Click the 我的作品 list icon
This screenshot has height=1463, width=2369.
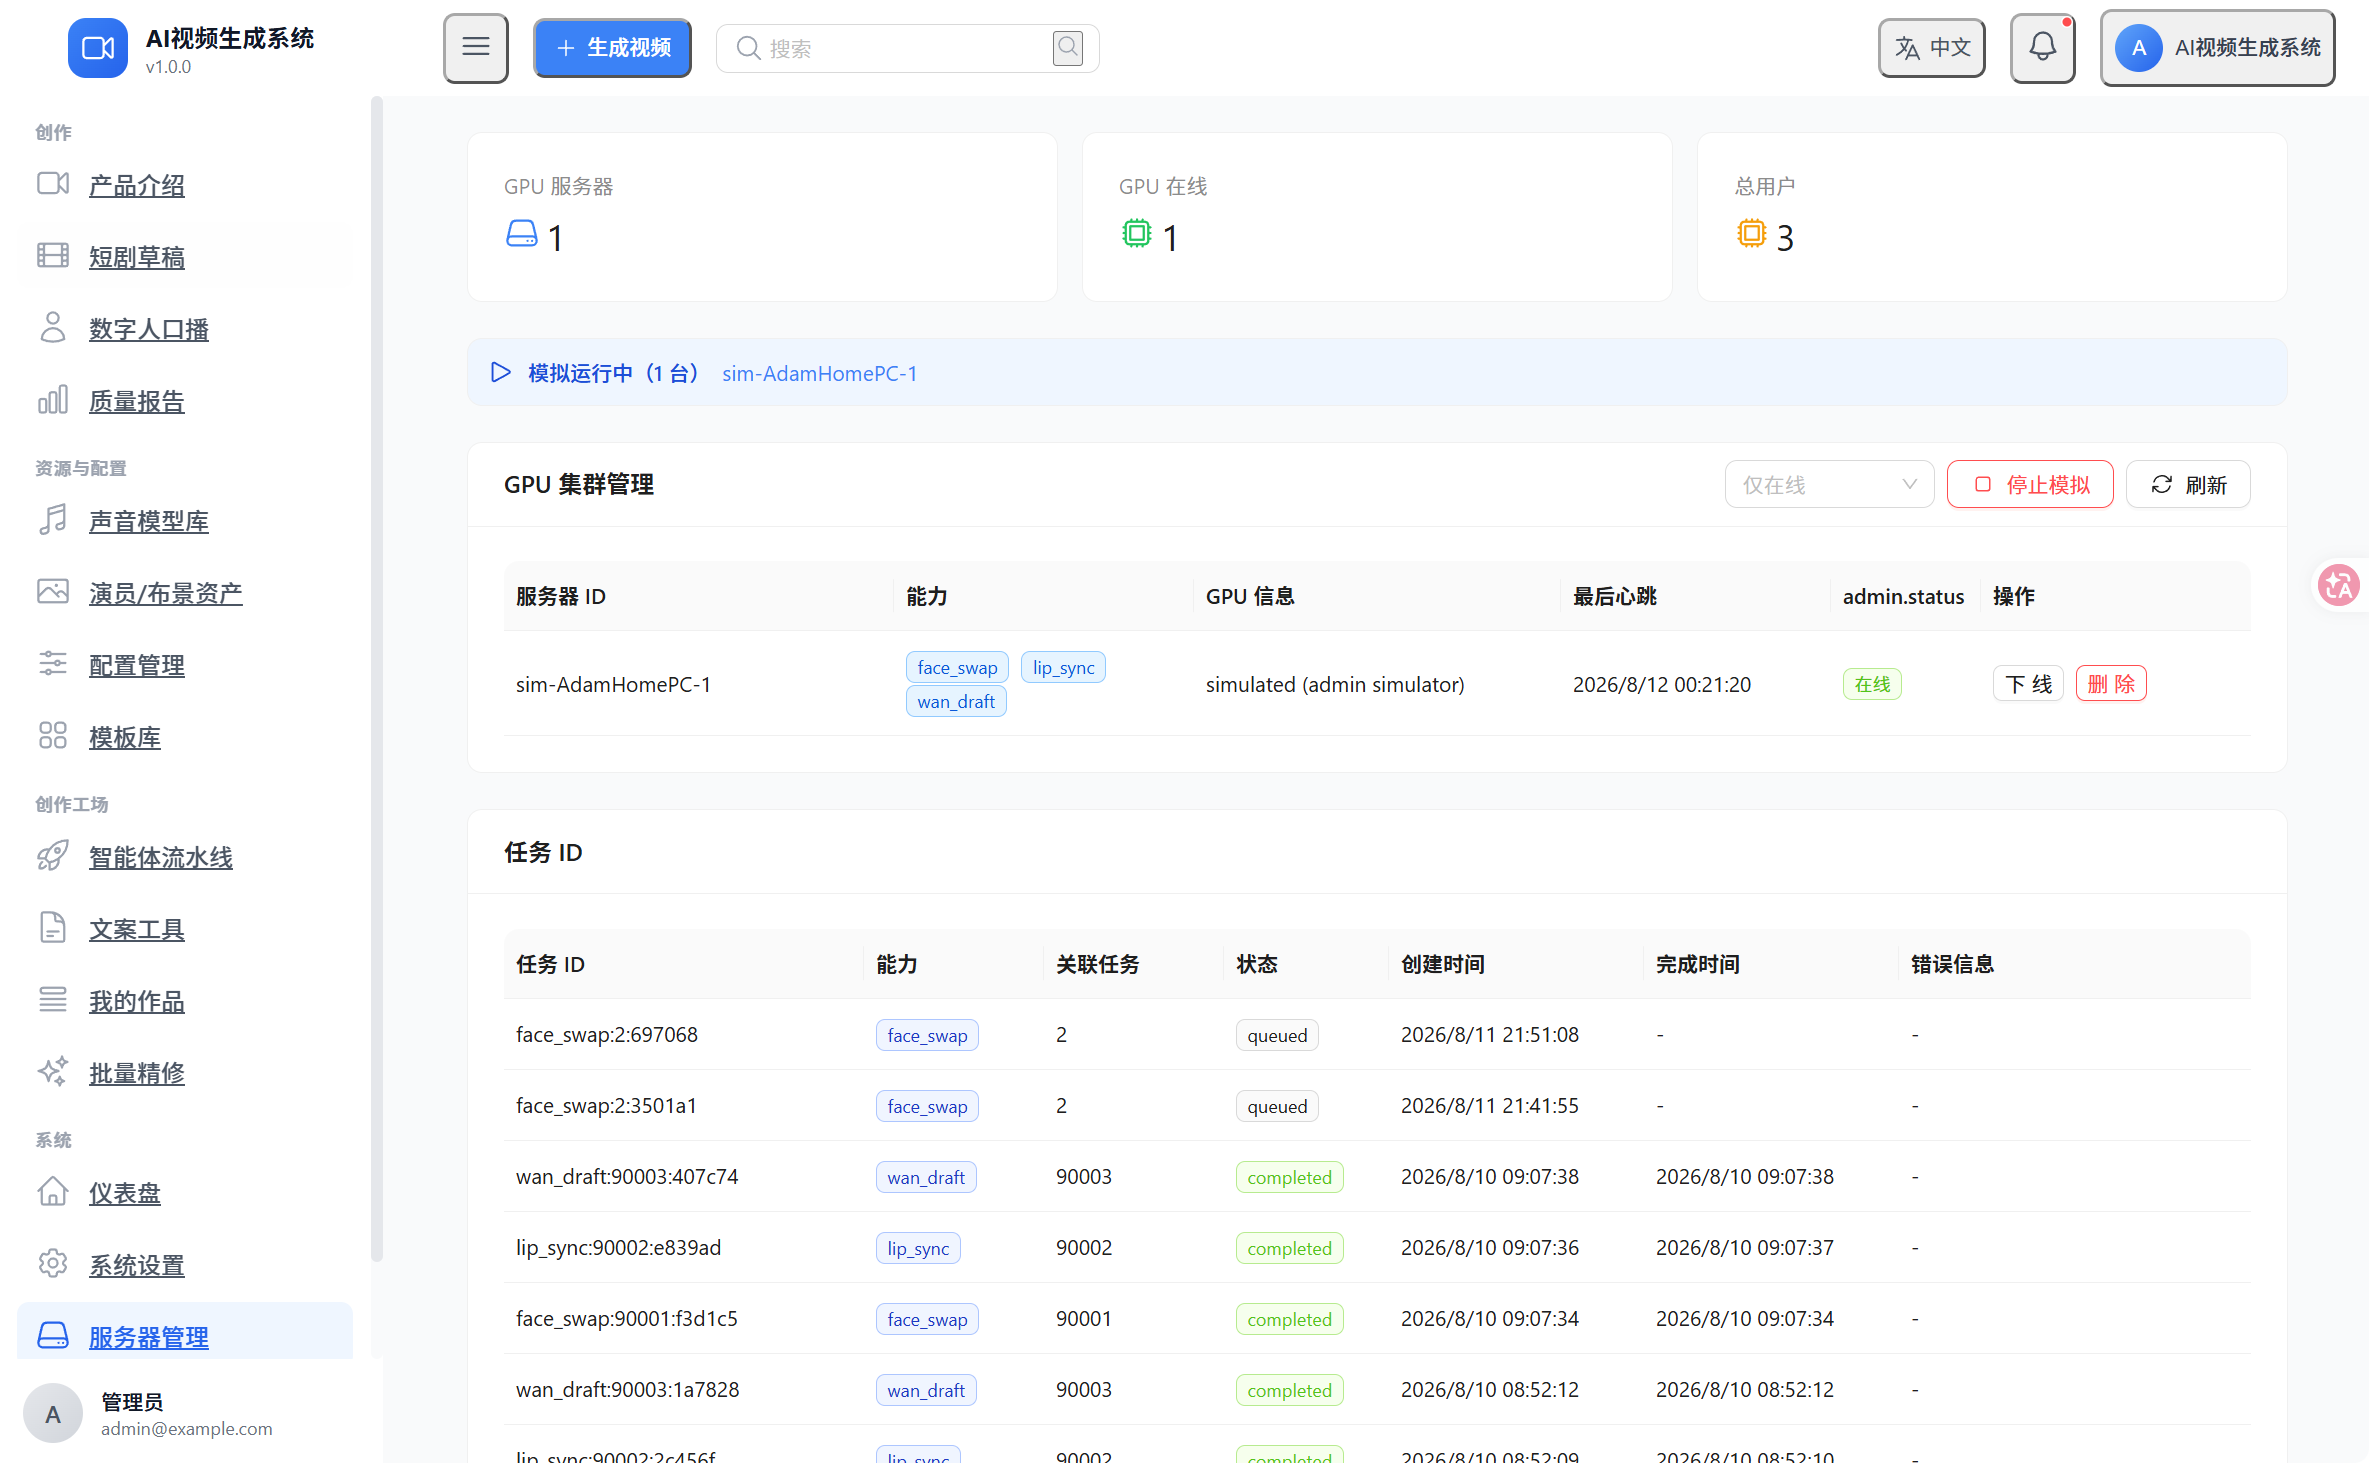click(x=53, y=1000)
